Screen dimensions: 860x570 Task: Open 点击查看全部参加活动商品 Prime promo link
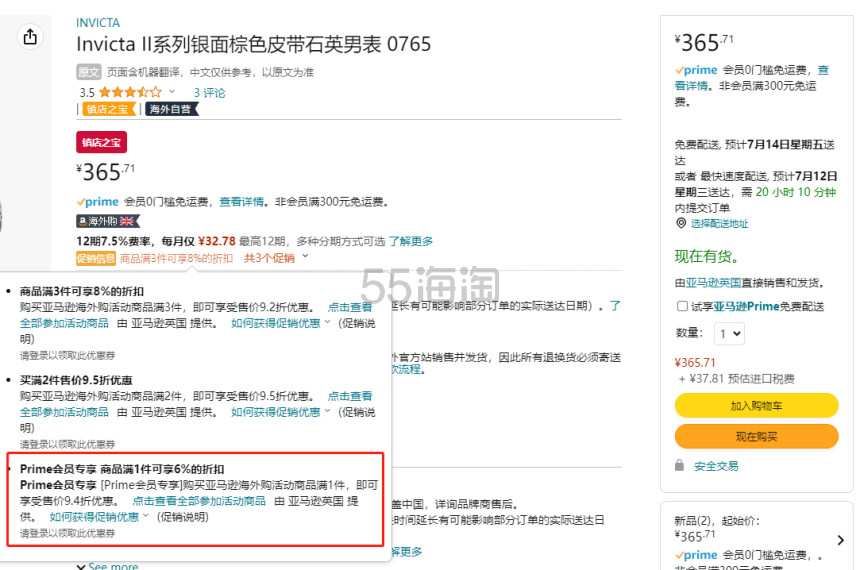[x=199, y=501]
